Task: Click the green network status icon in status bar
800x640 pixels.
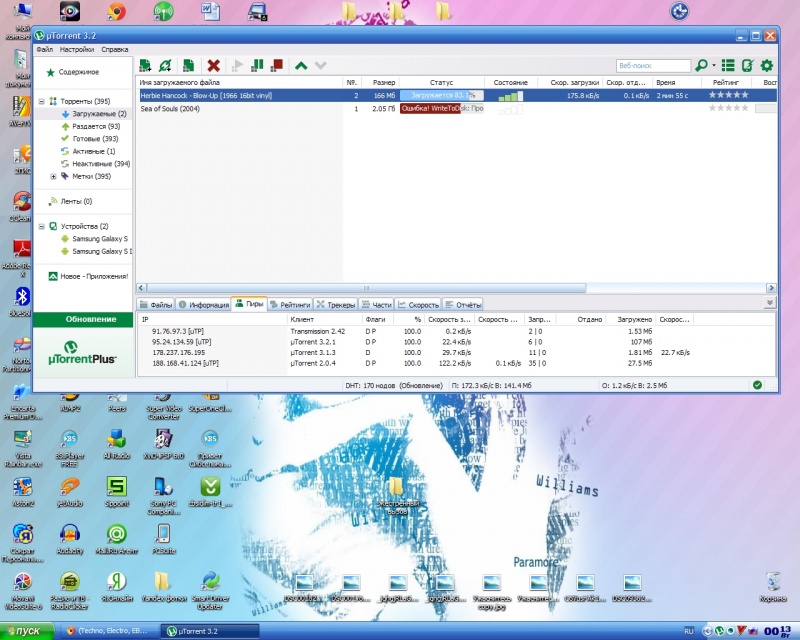Action: (757, 384)
